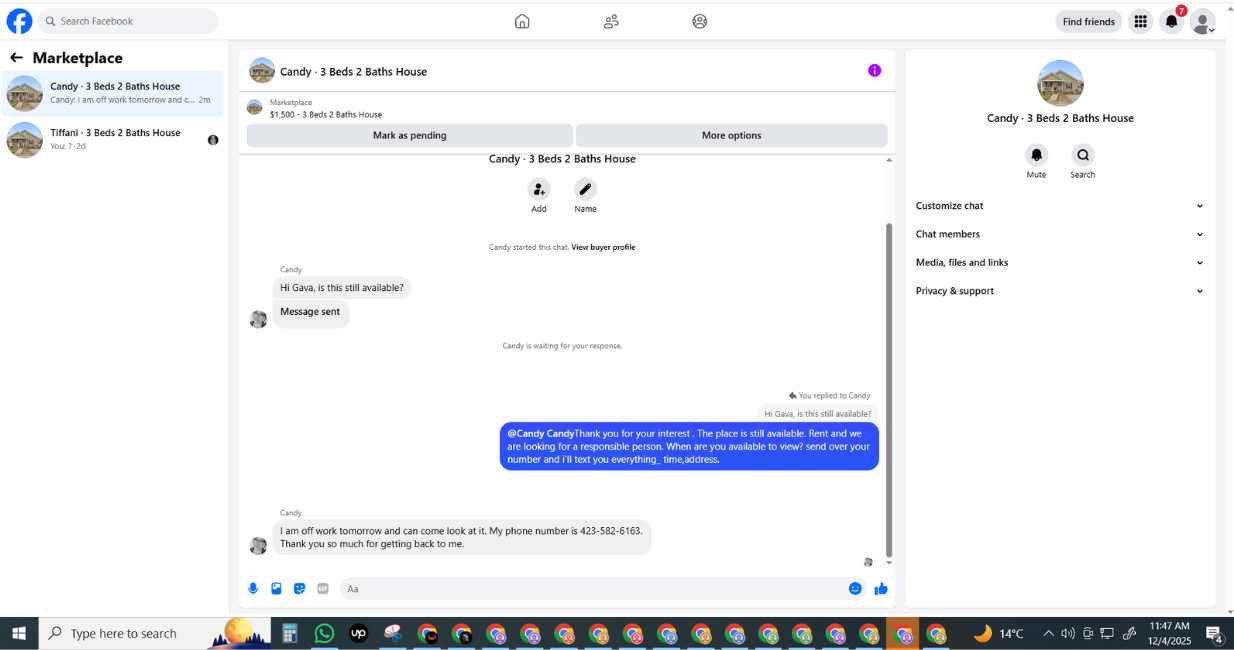Click the scroll-up arrow of chat scrollbar

click(x=889, y=160)
